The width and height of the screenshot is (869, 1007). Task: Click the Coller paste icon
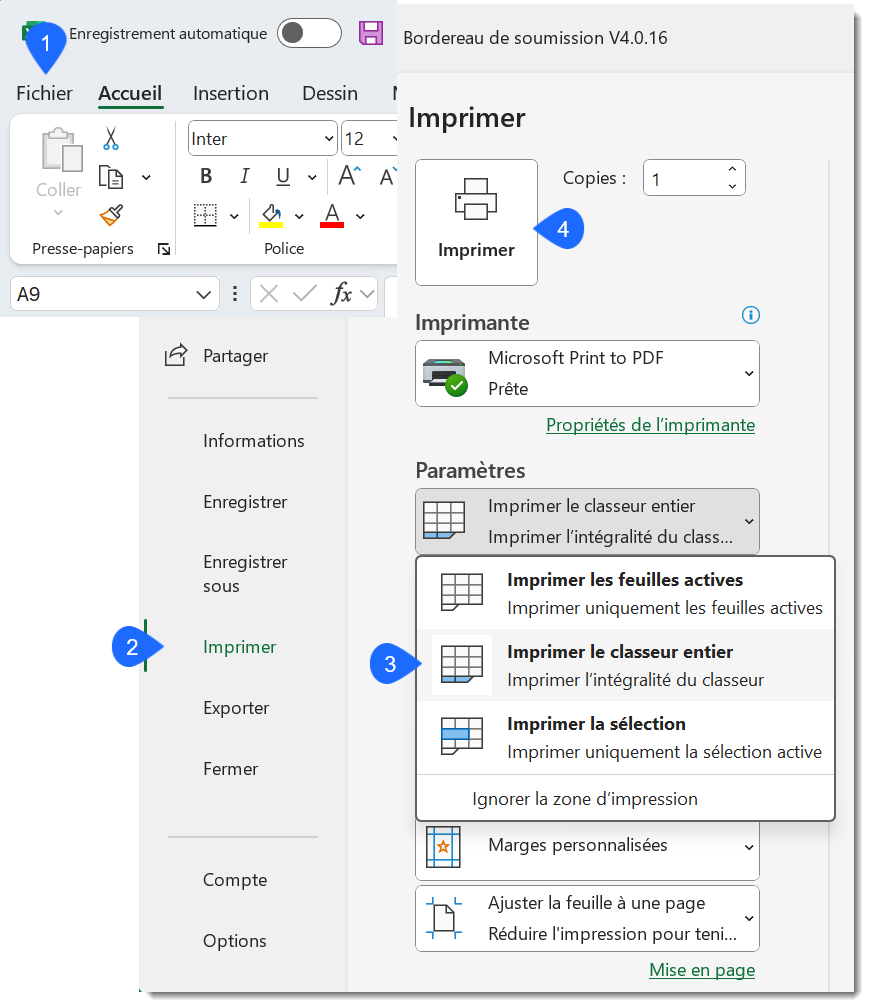[x=62, y=150]
